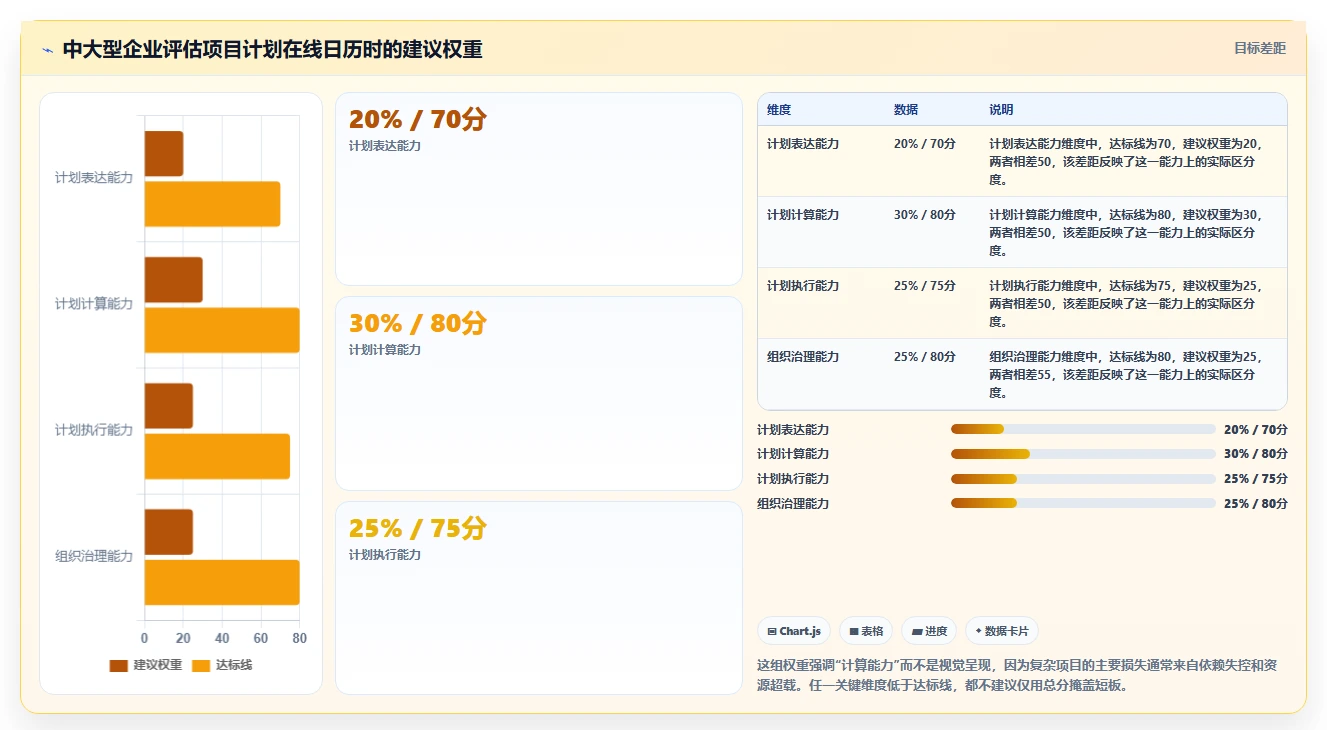This screenshot has width=1327, height=730.
Task: Click the 30% / 80分 value beside the progress bar
Action: click(x=1256, y=454)
